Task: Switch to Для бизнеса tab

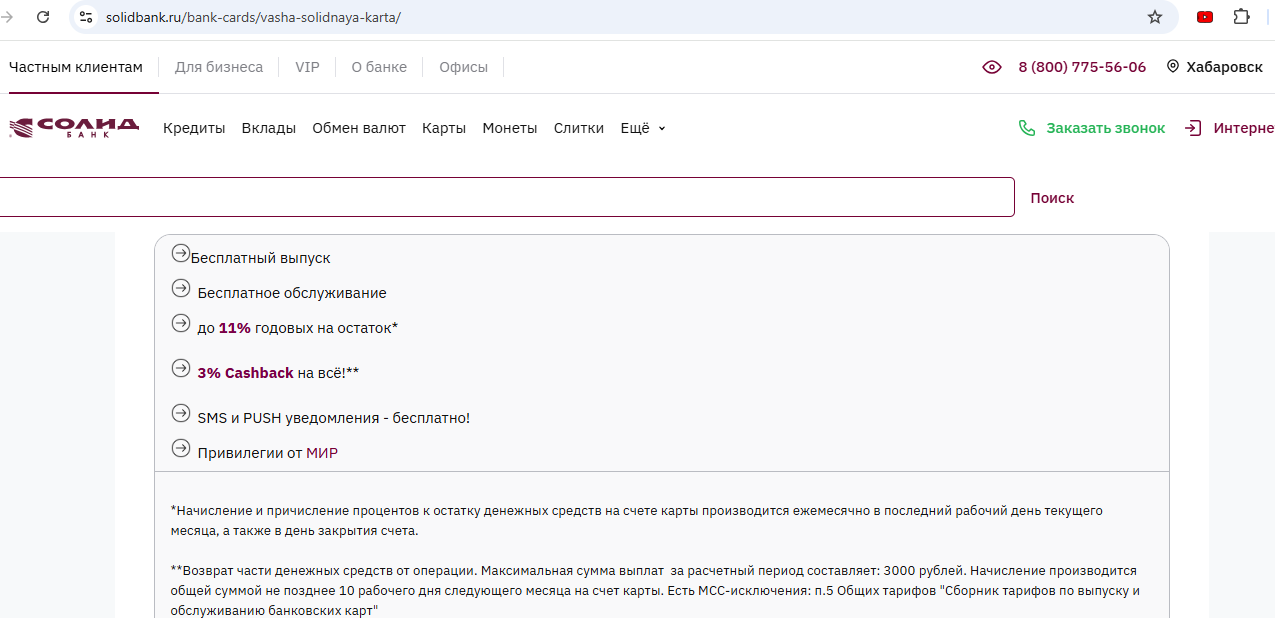Action: [x=218, y=67]
